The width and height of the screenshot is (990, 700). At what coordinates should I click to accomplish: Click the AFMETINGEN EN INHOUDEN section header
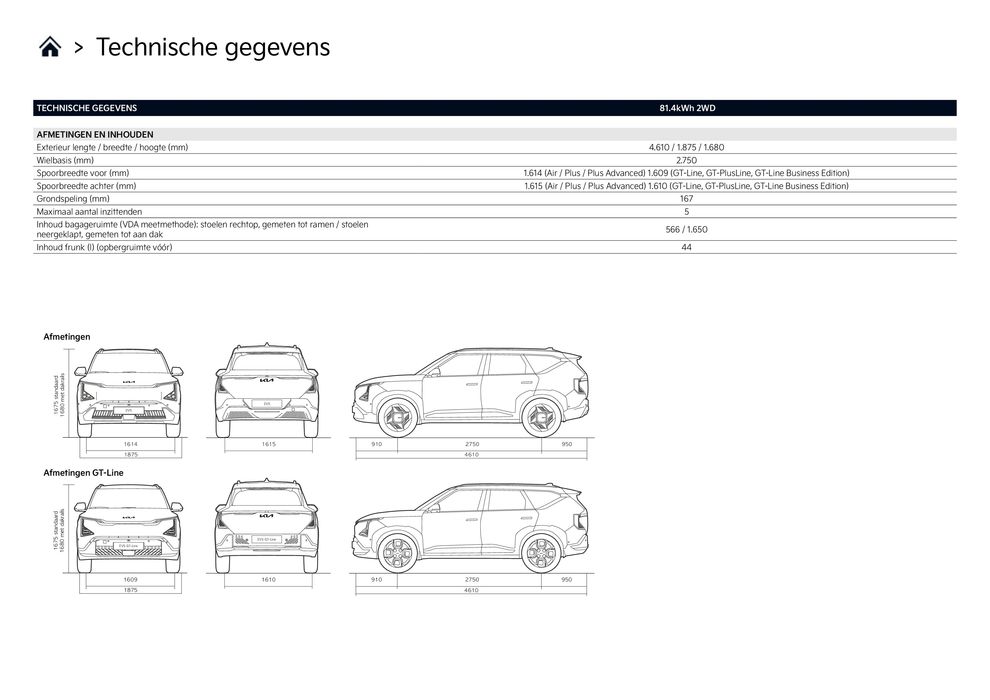95,134
